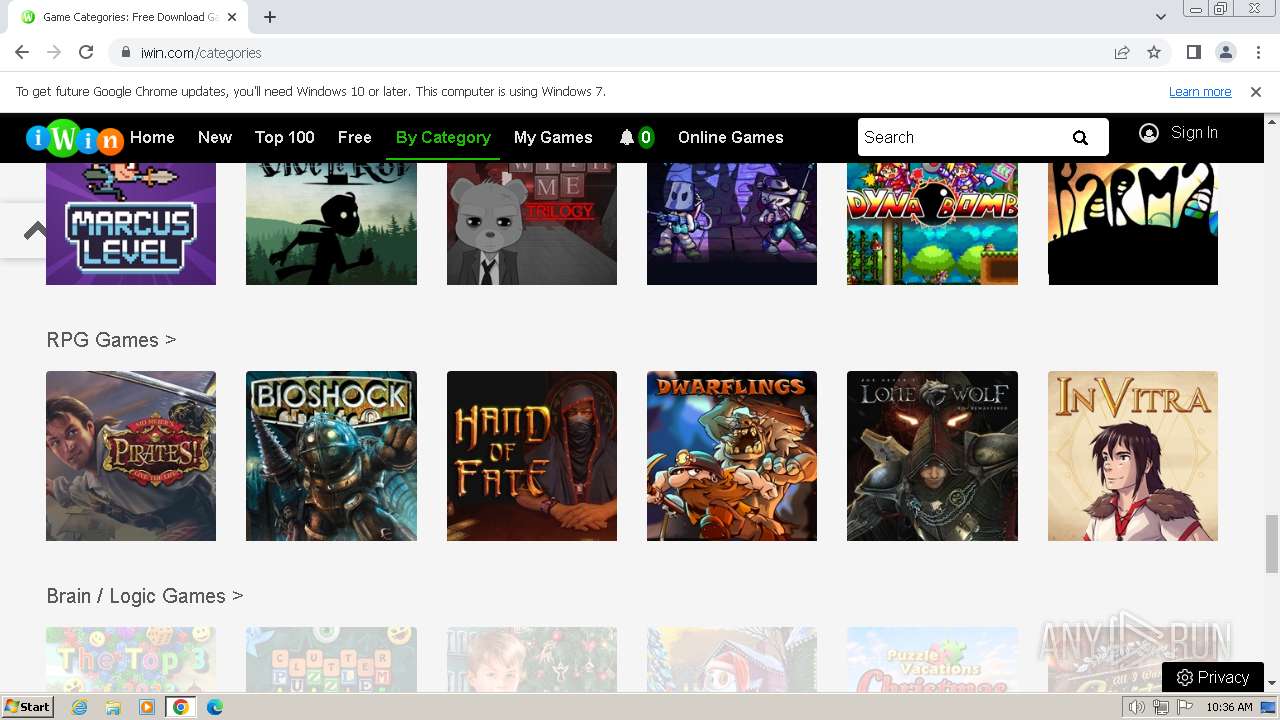The height and width of the screenshot is (720, 1280).
Task: Open the Start menu
Action: click(x=27, y=707)
